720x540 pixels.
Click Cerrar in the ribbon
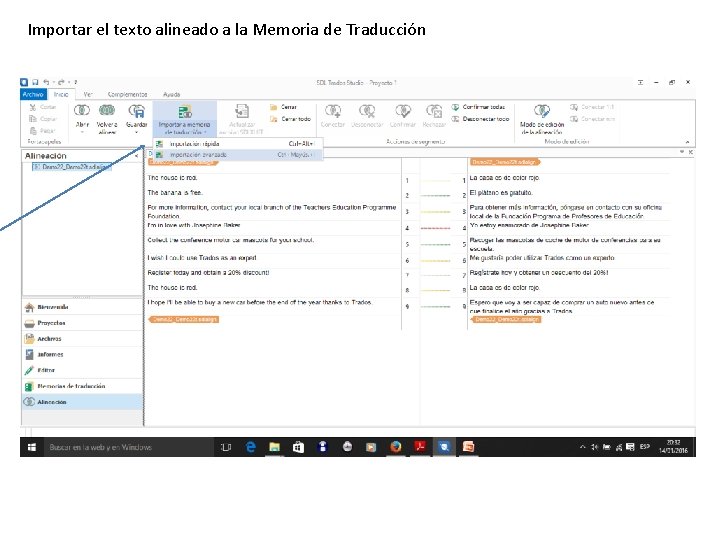coord(283,107)
